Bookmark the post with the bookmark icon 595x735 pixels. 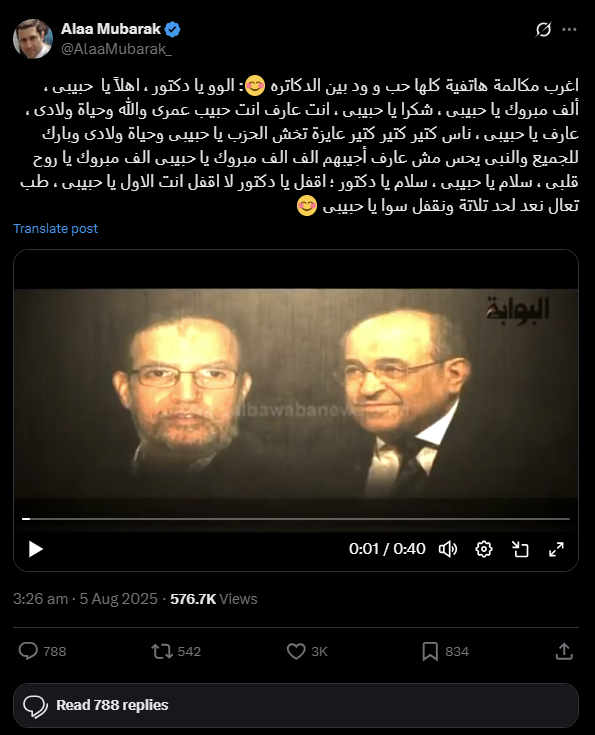coord(430,651)
